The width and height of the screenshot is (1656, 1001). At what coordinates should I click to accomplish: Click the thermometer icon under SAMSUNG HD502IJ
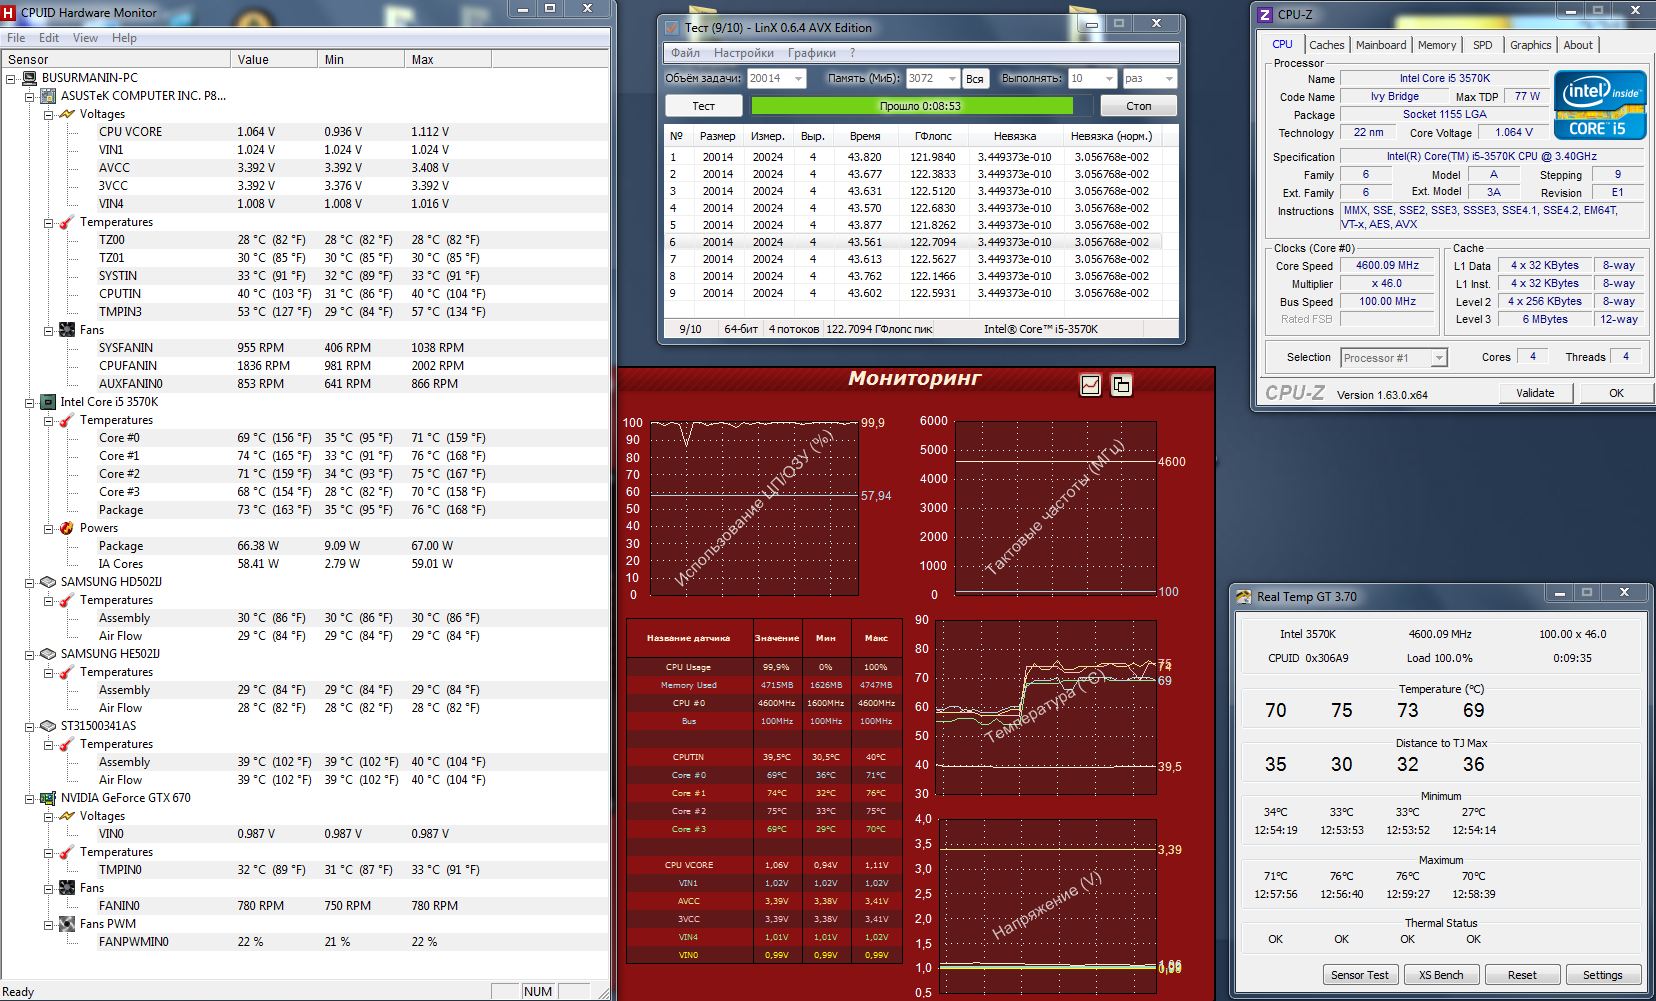pos(67,600)
